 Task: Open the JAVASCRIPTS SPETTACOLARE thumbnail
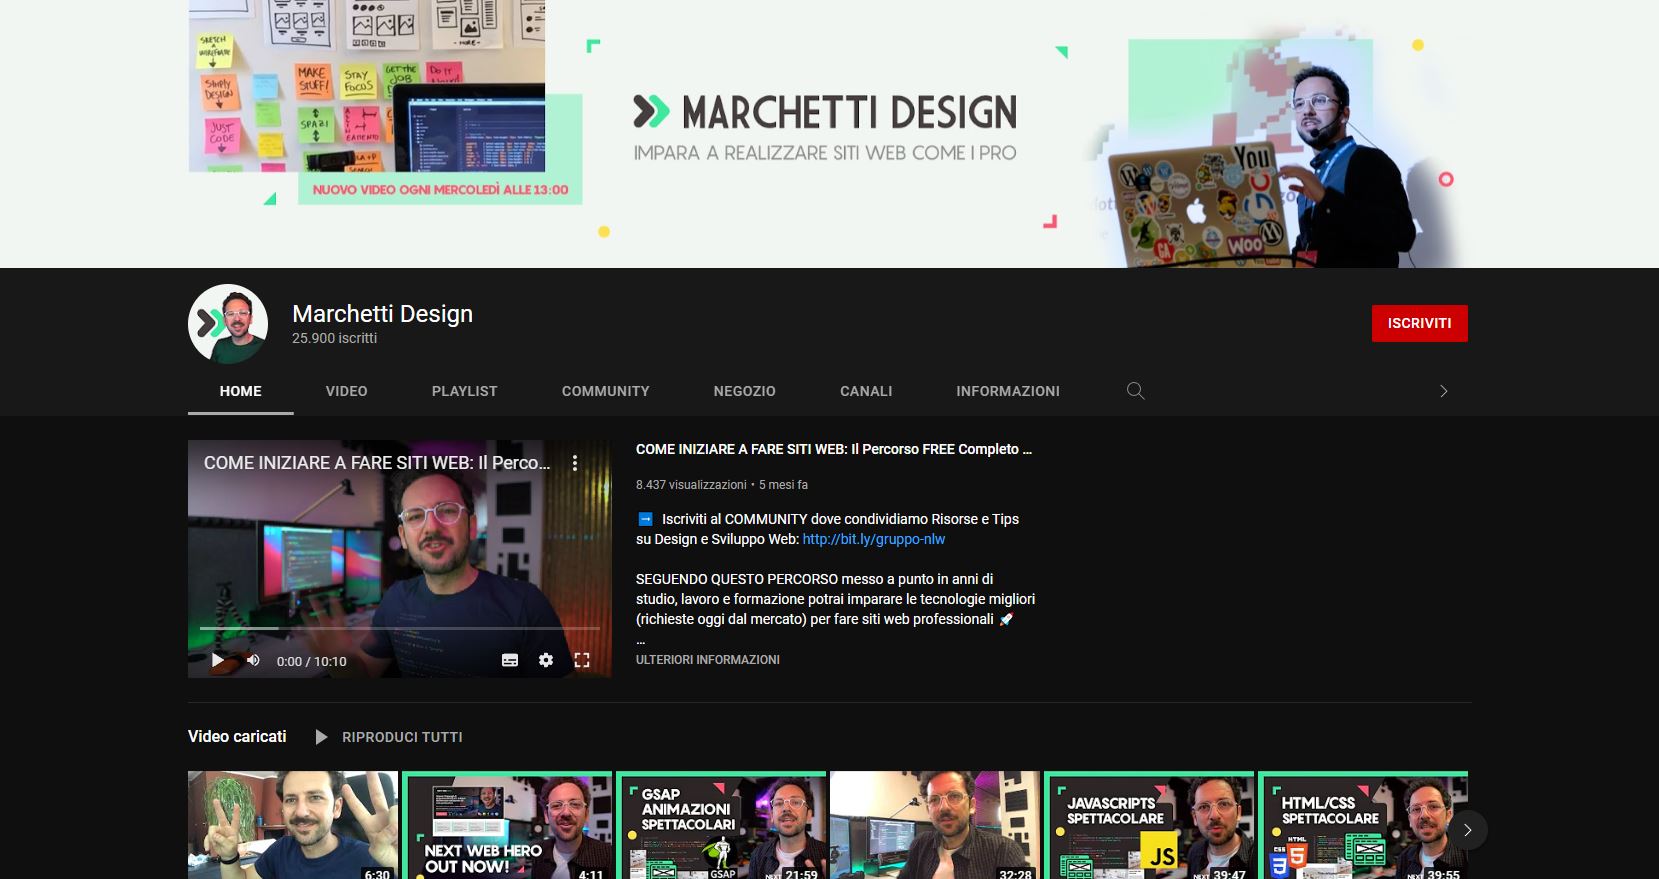coord(1149,825)
